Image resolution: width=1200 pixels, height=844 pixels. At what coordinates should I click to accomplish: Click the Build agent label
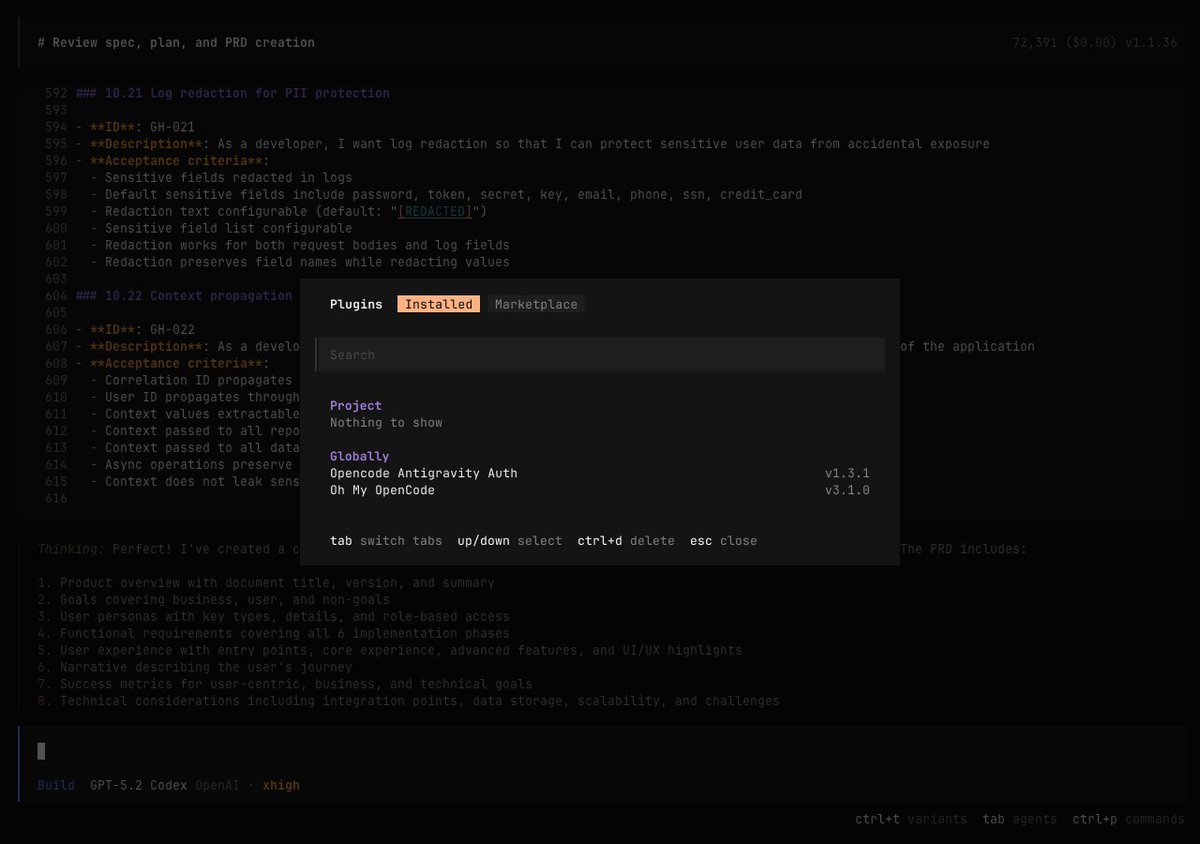point(56,785)
